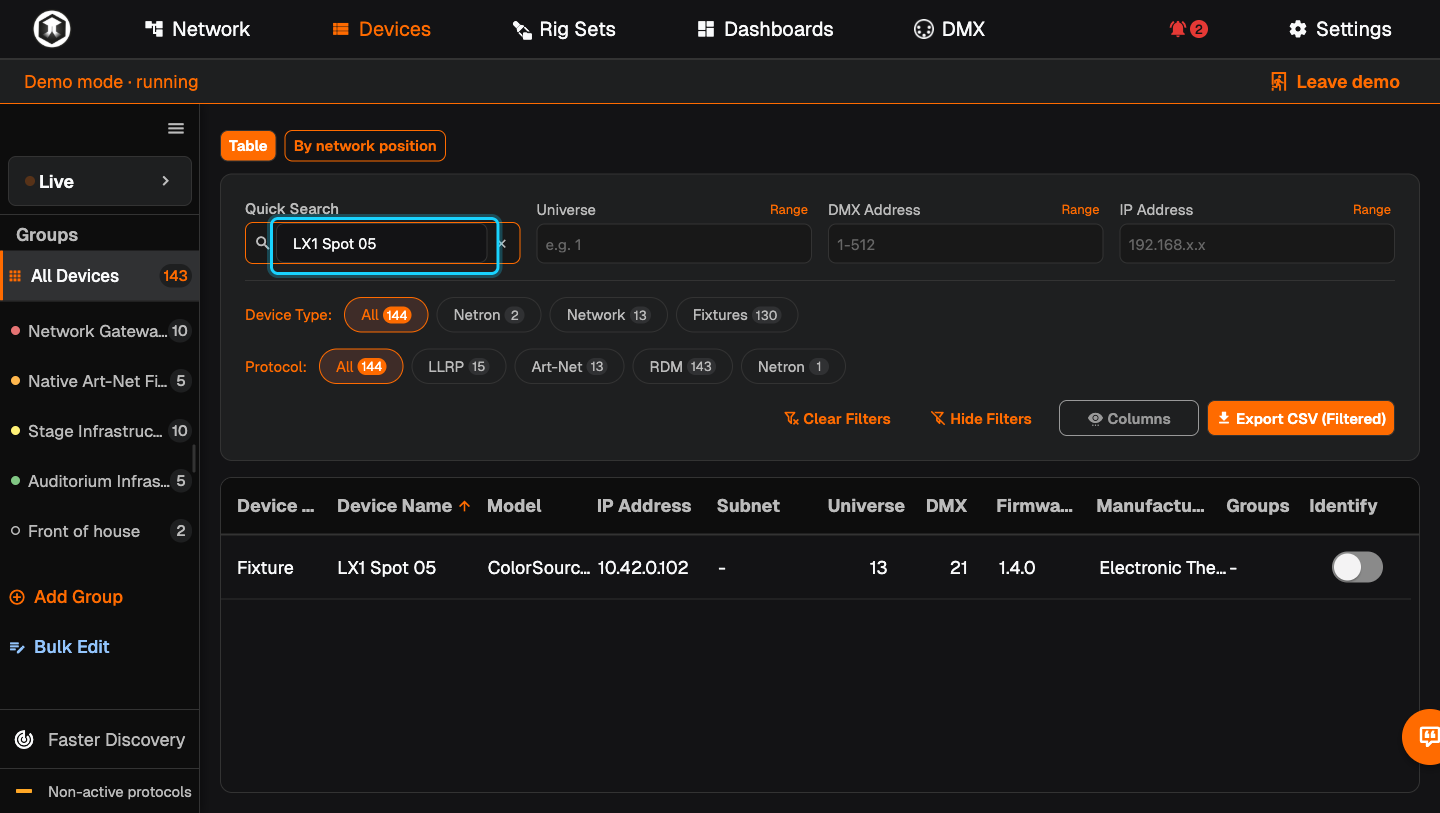Screen dimensions: 1440x813
Task: Click the red dot for Network Gateways group
Action: tap(15, 331)
